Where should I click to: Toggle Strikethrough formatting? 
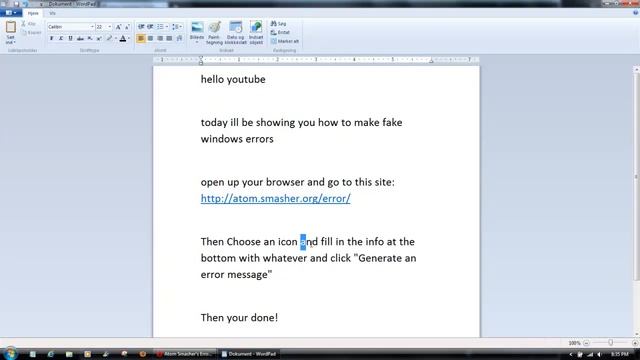[80, 38]
